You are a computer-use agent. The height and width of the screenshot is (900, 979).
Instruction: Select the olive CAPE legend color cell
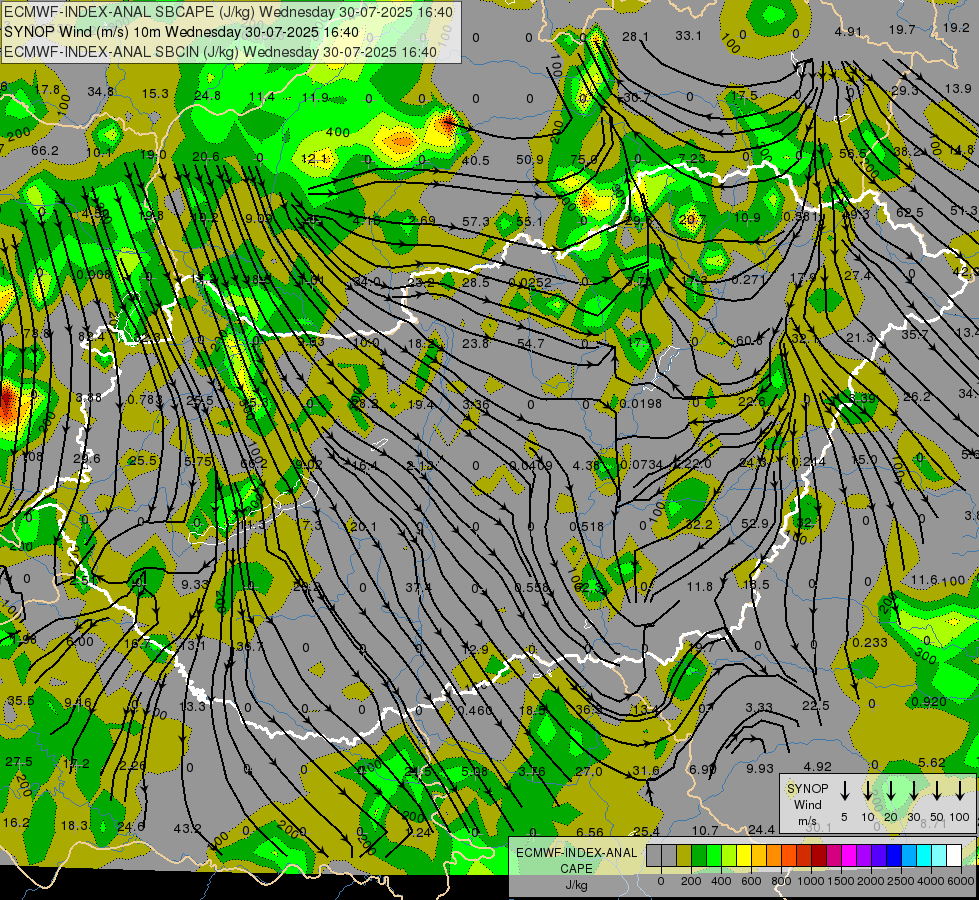coord(684,856)
